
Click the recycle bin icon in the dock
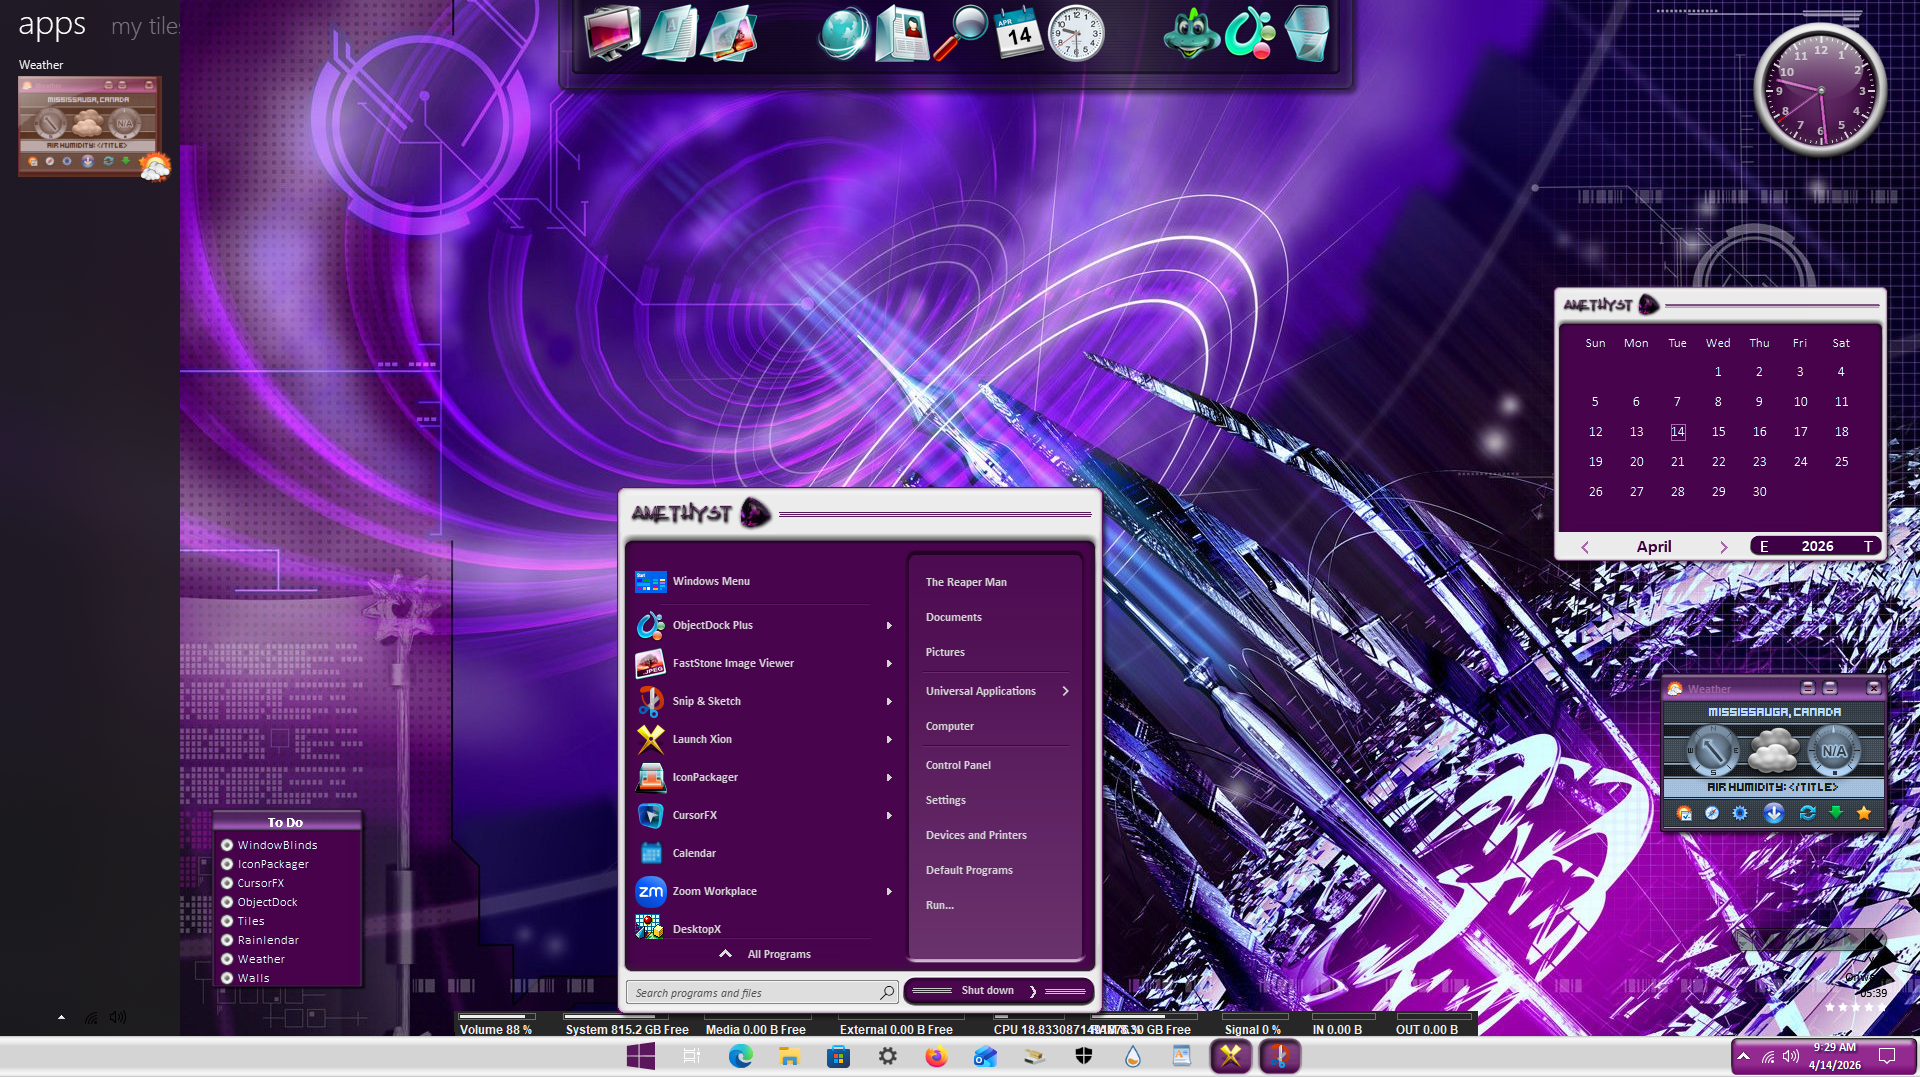[x=1306, y=34]
